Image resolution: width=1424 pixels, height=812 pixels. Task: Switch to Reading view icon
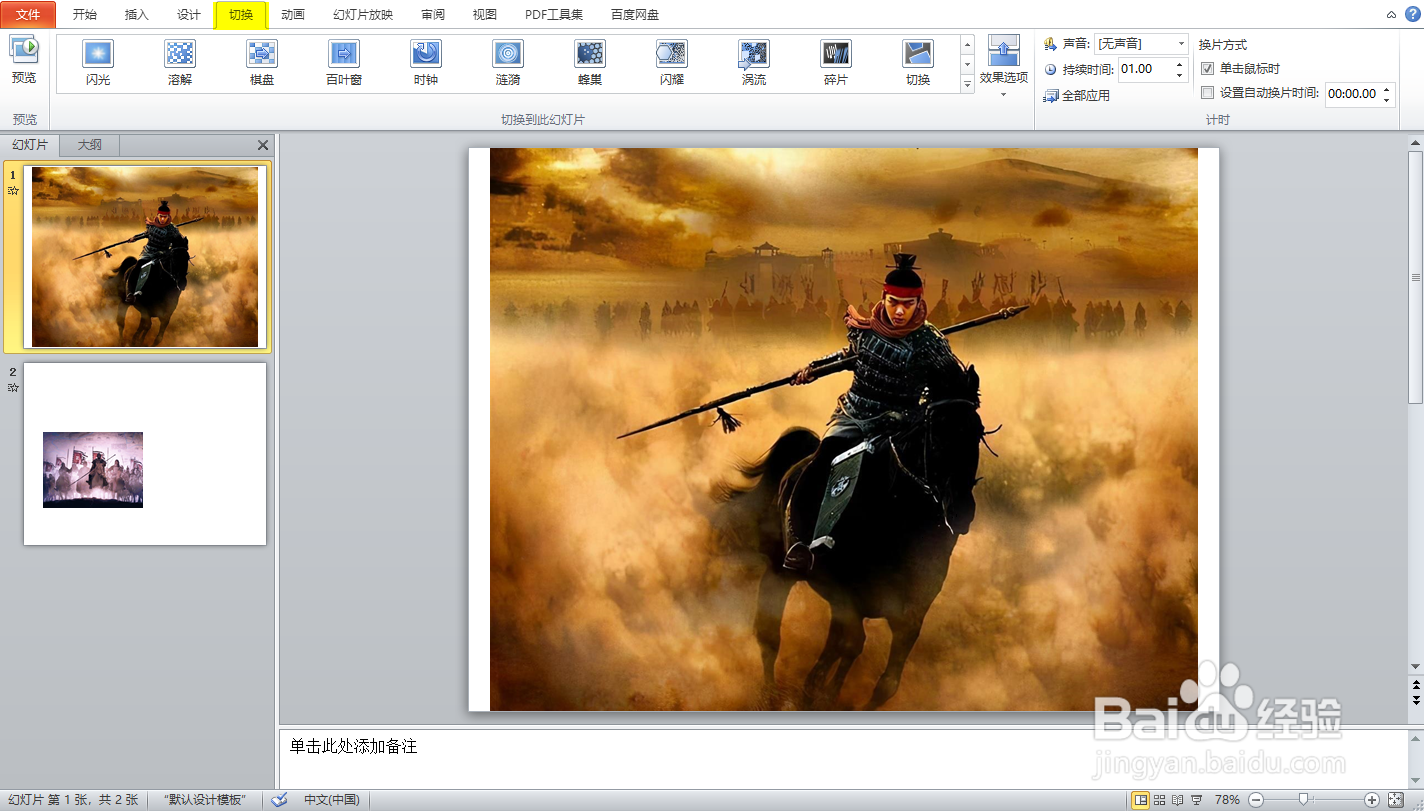1178,800
